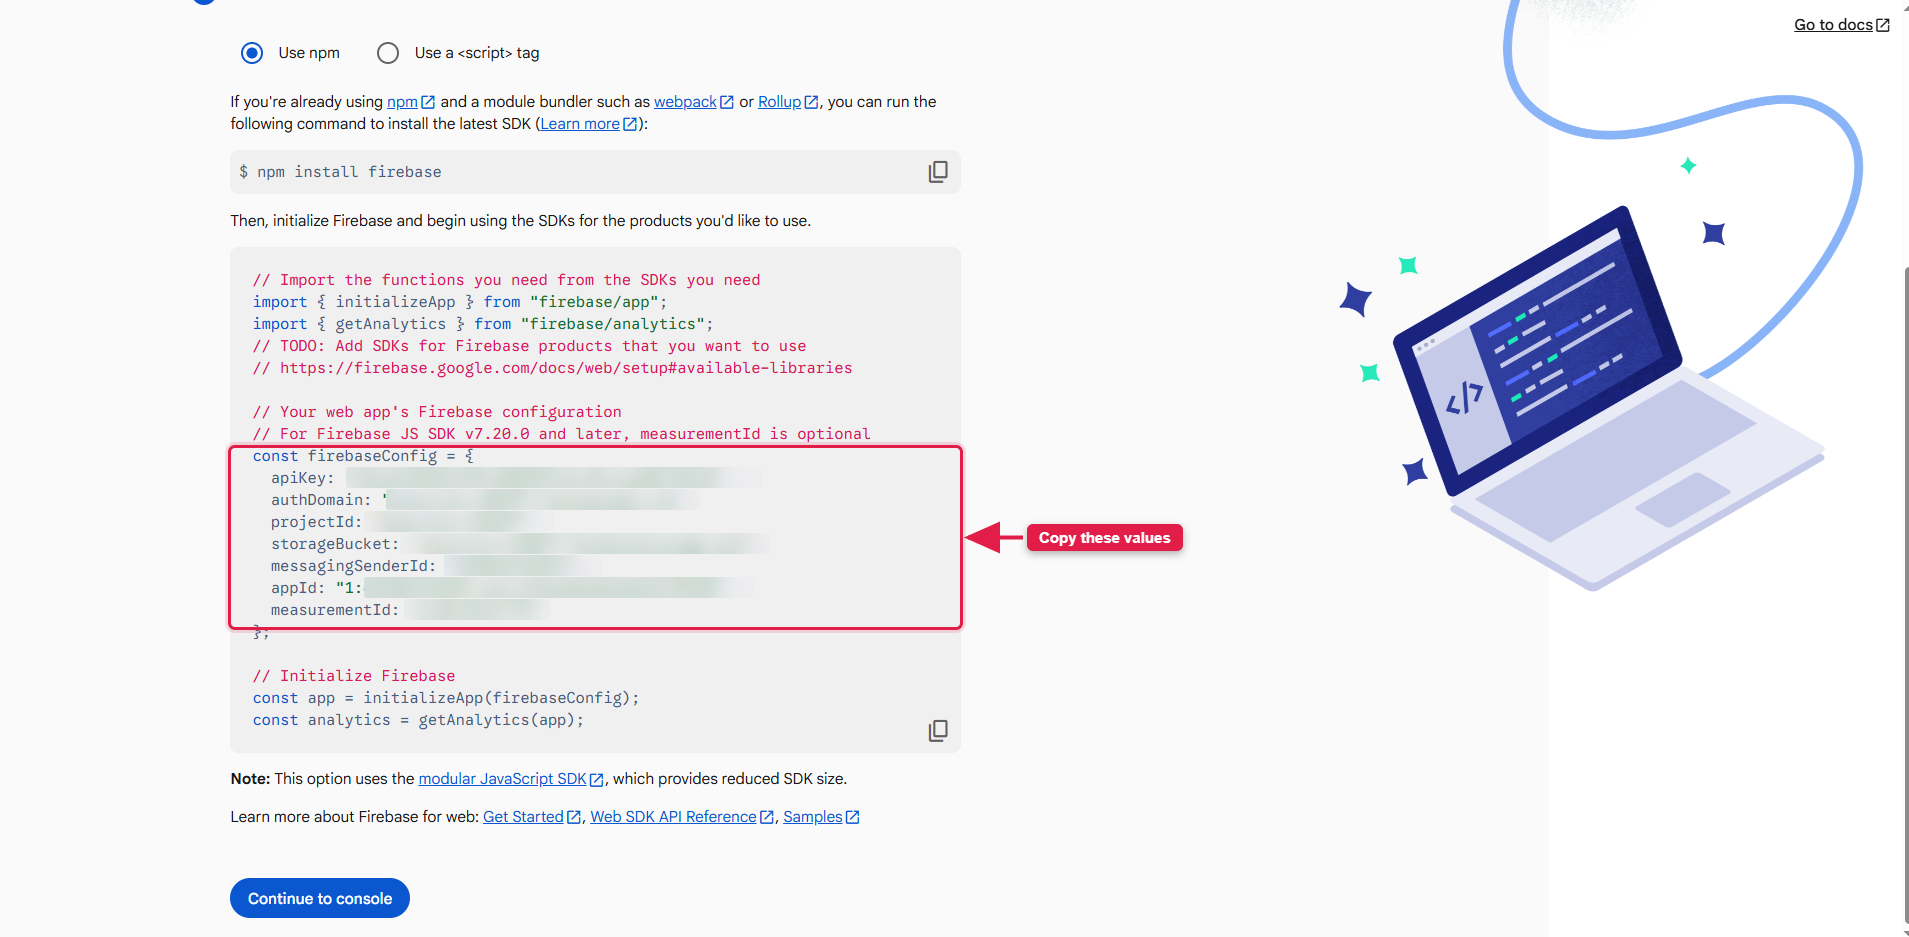
Task: Open the npm link
Action: [402, 102]
